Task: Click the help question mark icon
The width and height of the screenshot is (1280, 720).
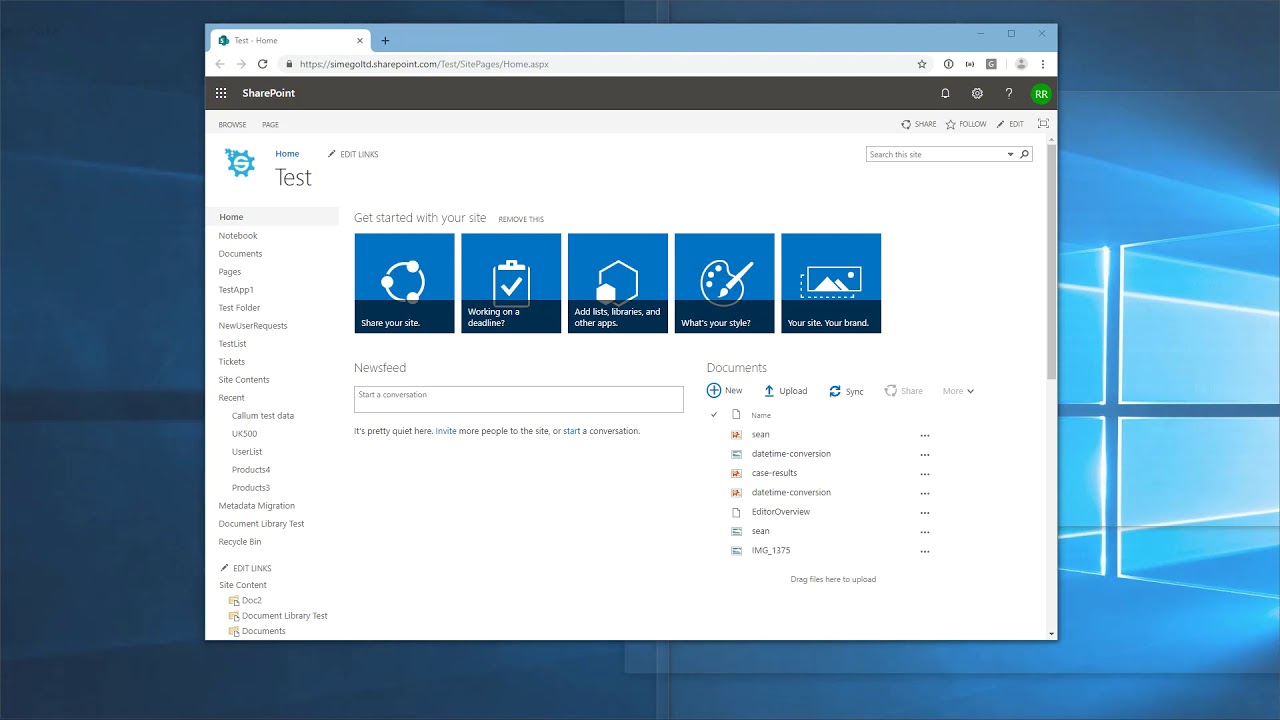Action: coord(1009,93)
